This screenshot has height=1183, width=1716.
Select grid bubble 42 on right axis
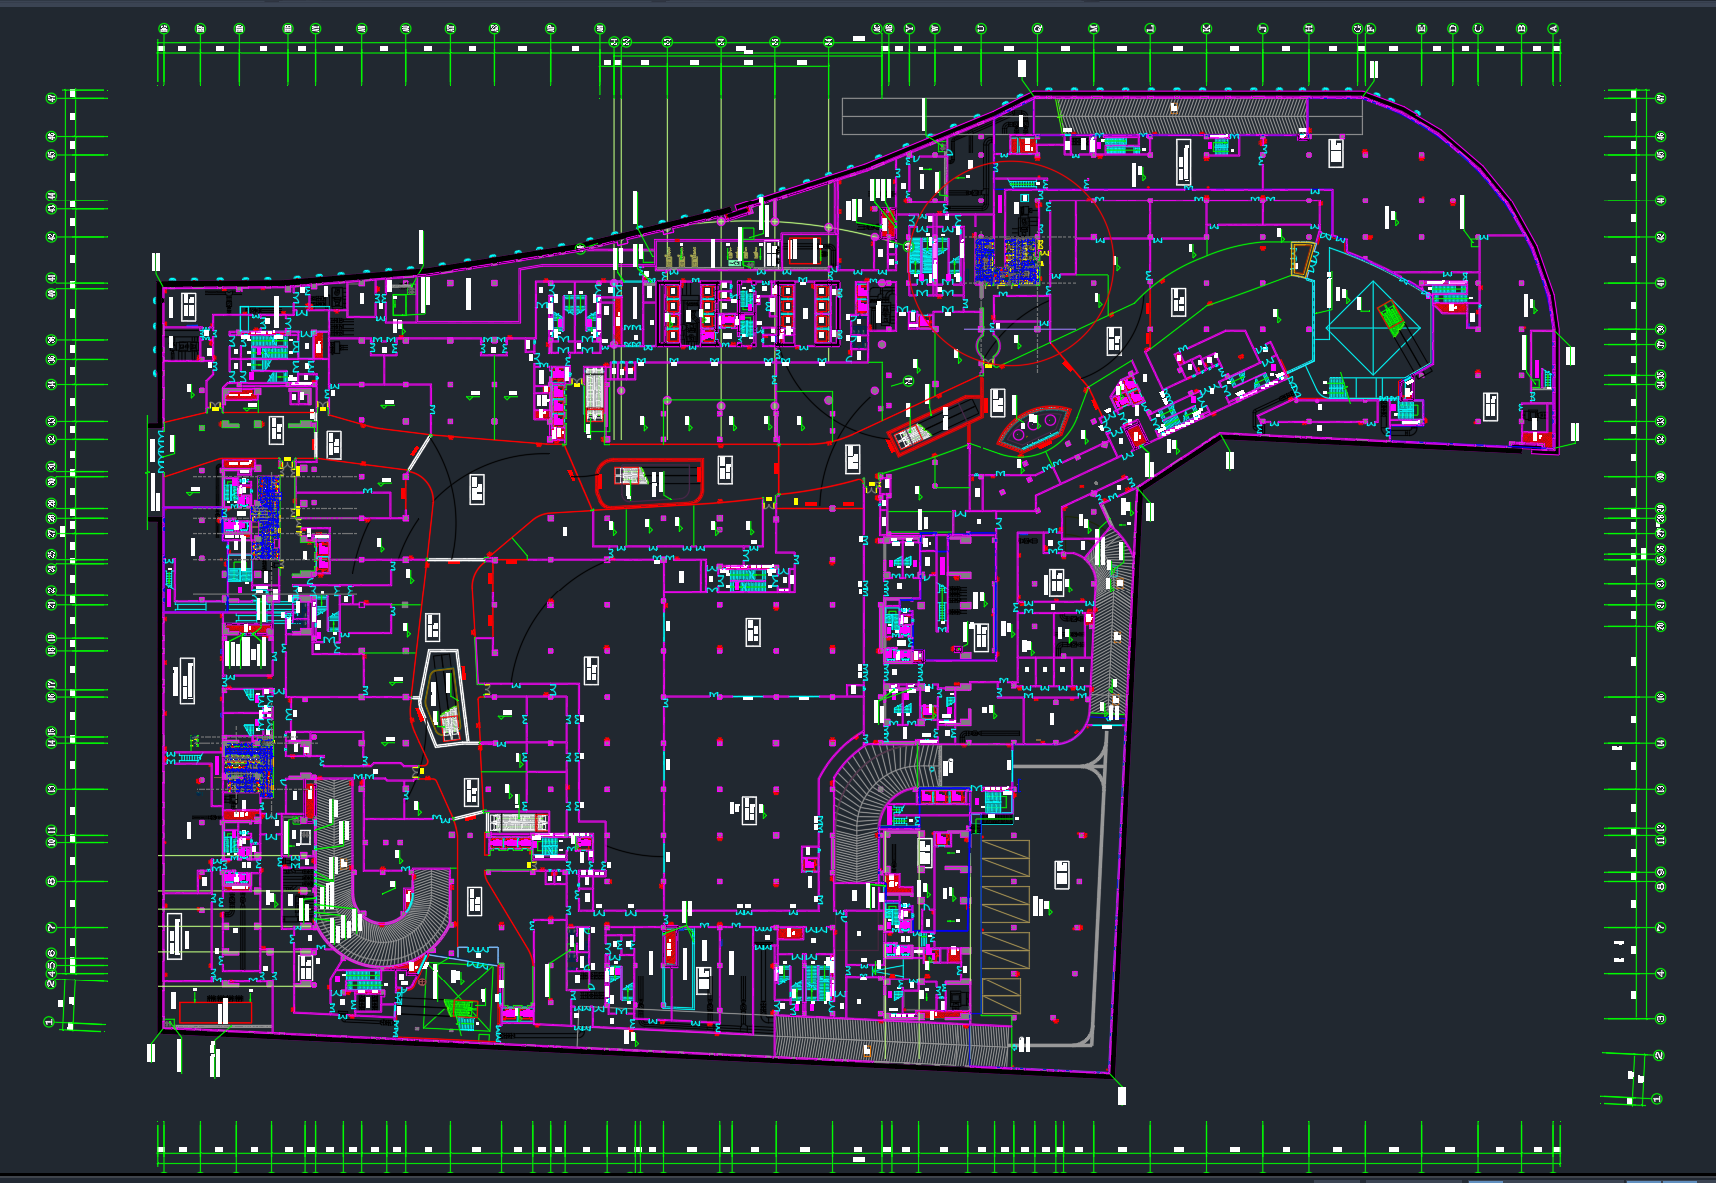coord(1661,237)
